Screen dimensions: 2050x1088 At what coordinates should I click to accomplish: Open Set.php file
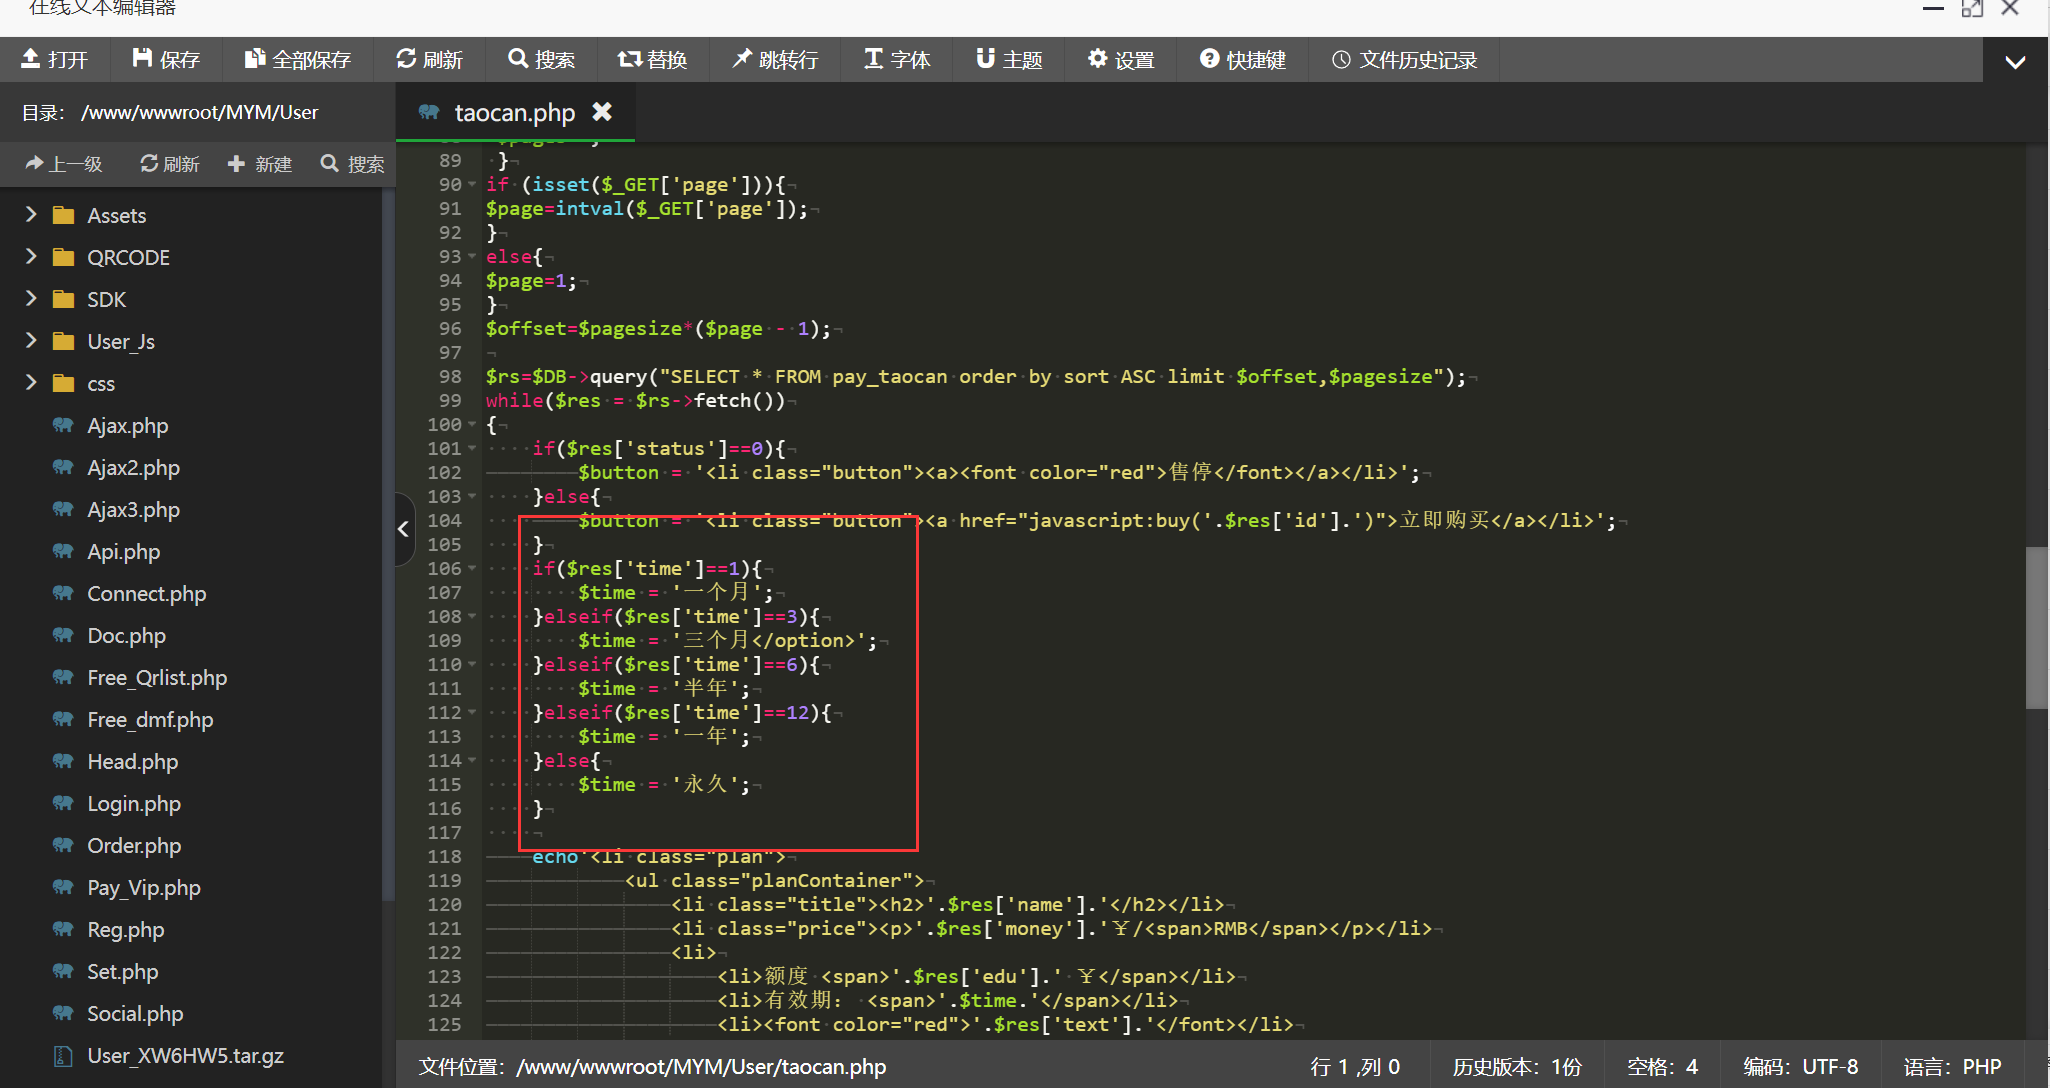tap(122, 971)
